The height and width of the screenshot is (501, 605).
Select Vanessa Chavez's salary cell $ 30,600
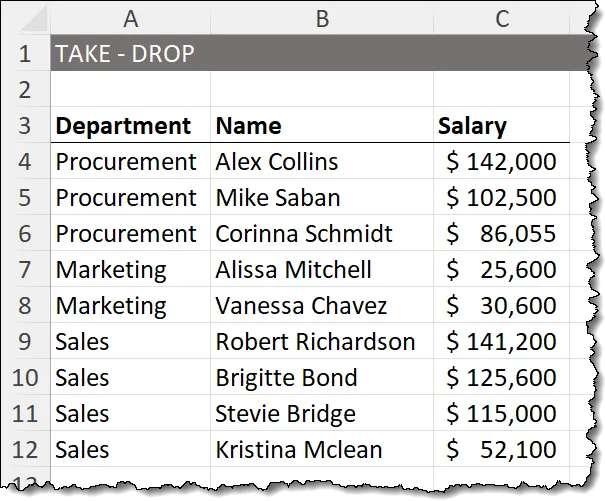pyautogui.click(x=501, y=306)
